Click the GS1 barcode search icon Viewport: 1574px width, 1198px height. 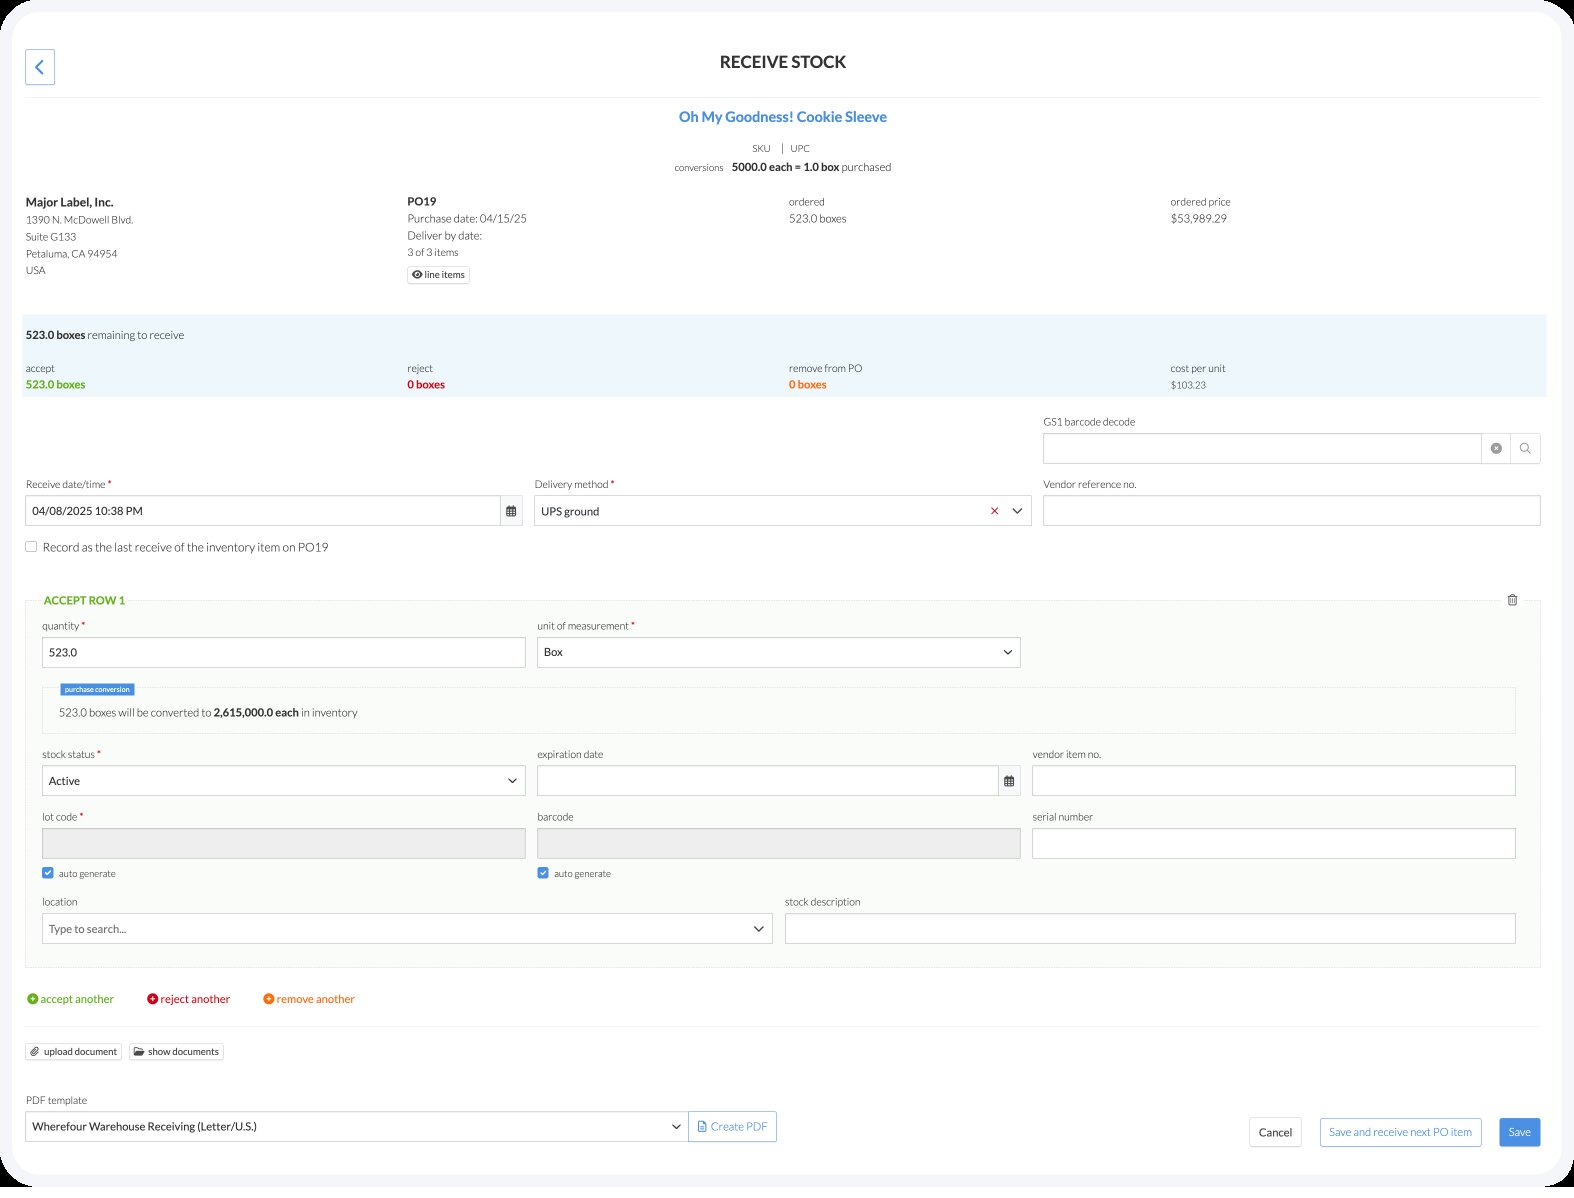(1525, 449)
